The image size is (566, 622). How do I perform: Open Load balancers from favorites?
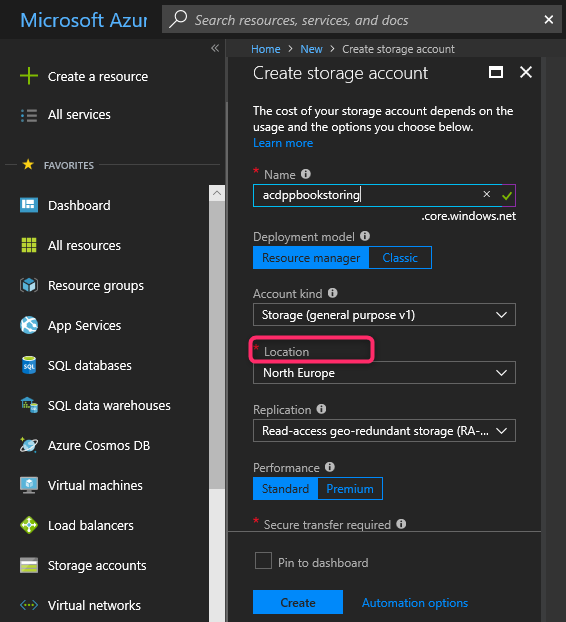[x=91, y=525]
